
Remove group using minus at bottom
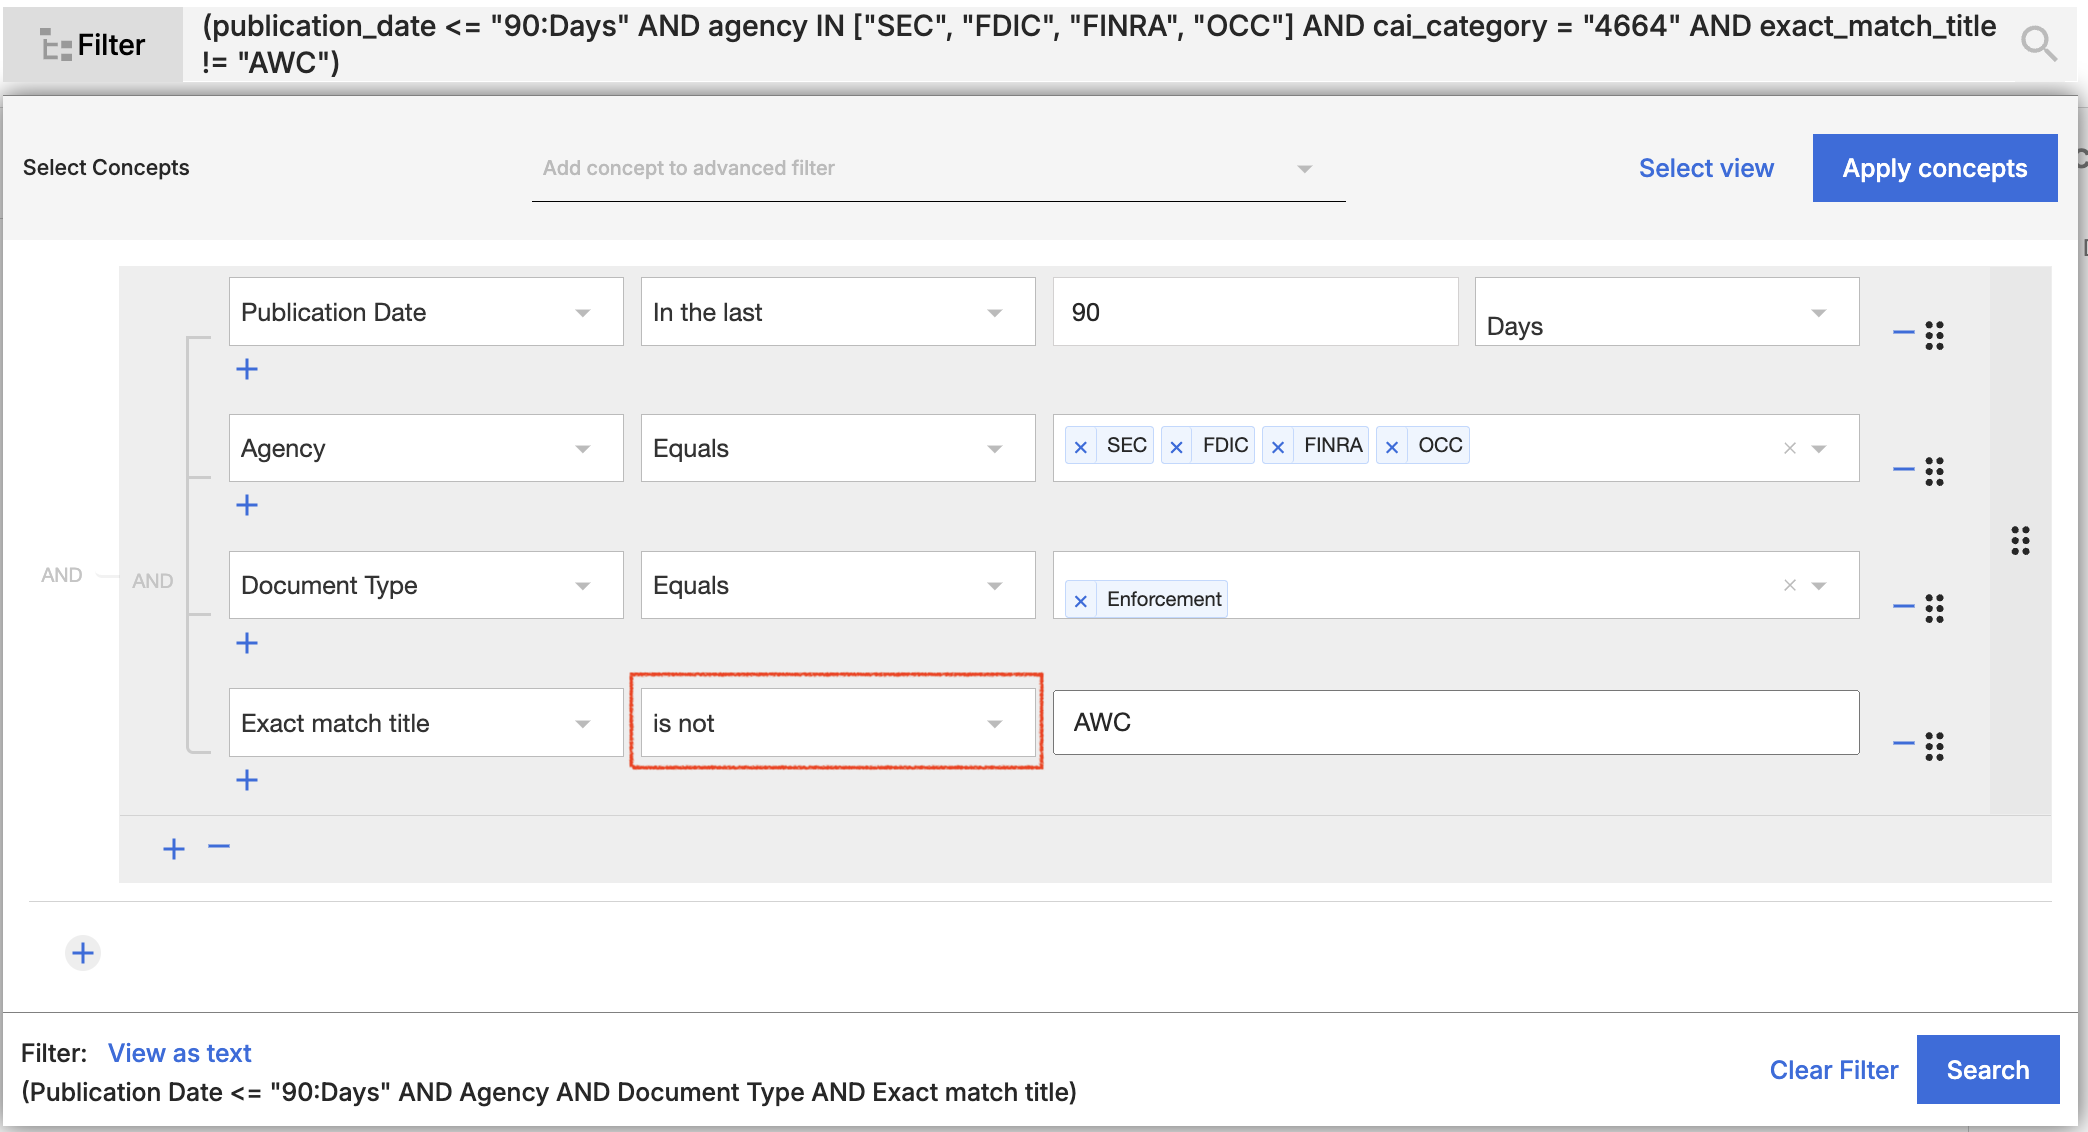[x=219, y=847]
